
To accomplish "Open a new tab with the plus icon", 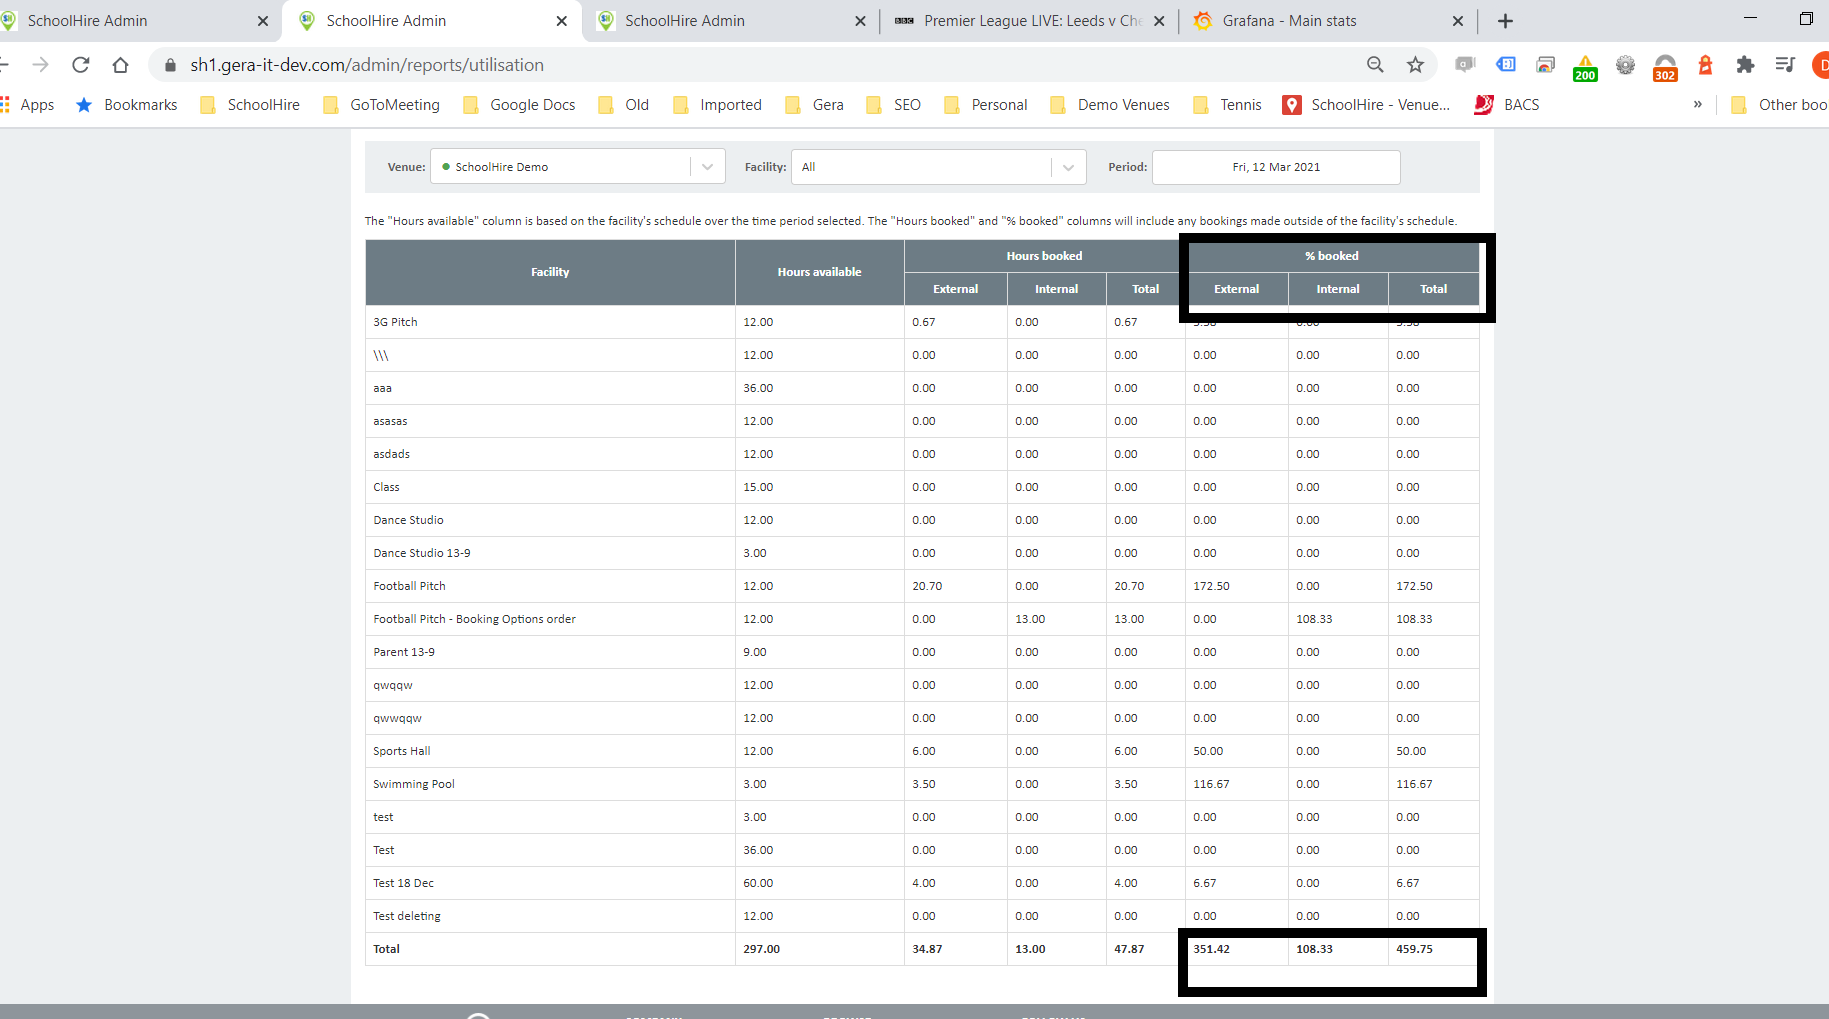I will tap(1505, 21).
